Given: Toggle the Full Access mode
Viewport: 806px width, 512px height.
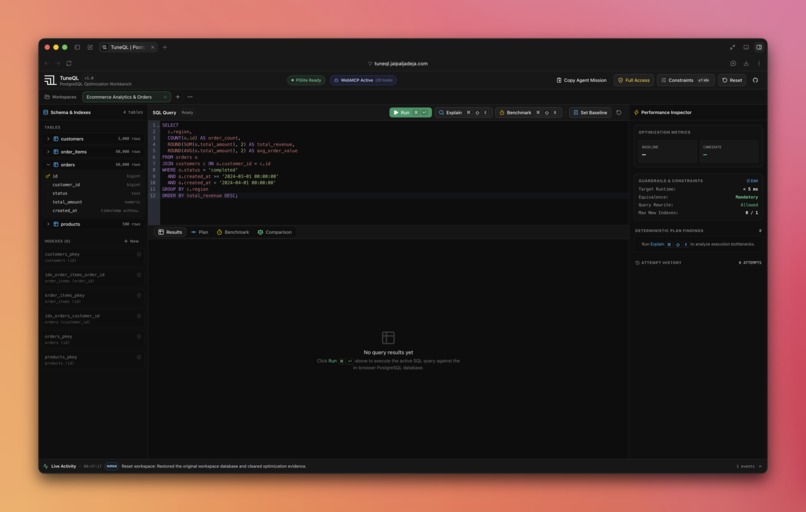Looking at the screenshot, I should [634, 80].
